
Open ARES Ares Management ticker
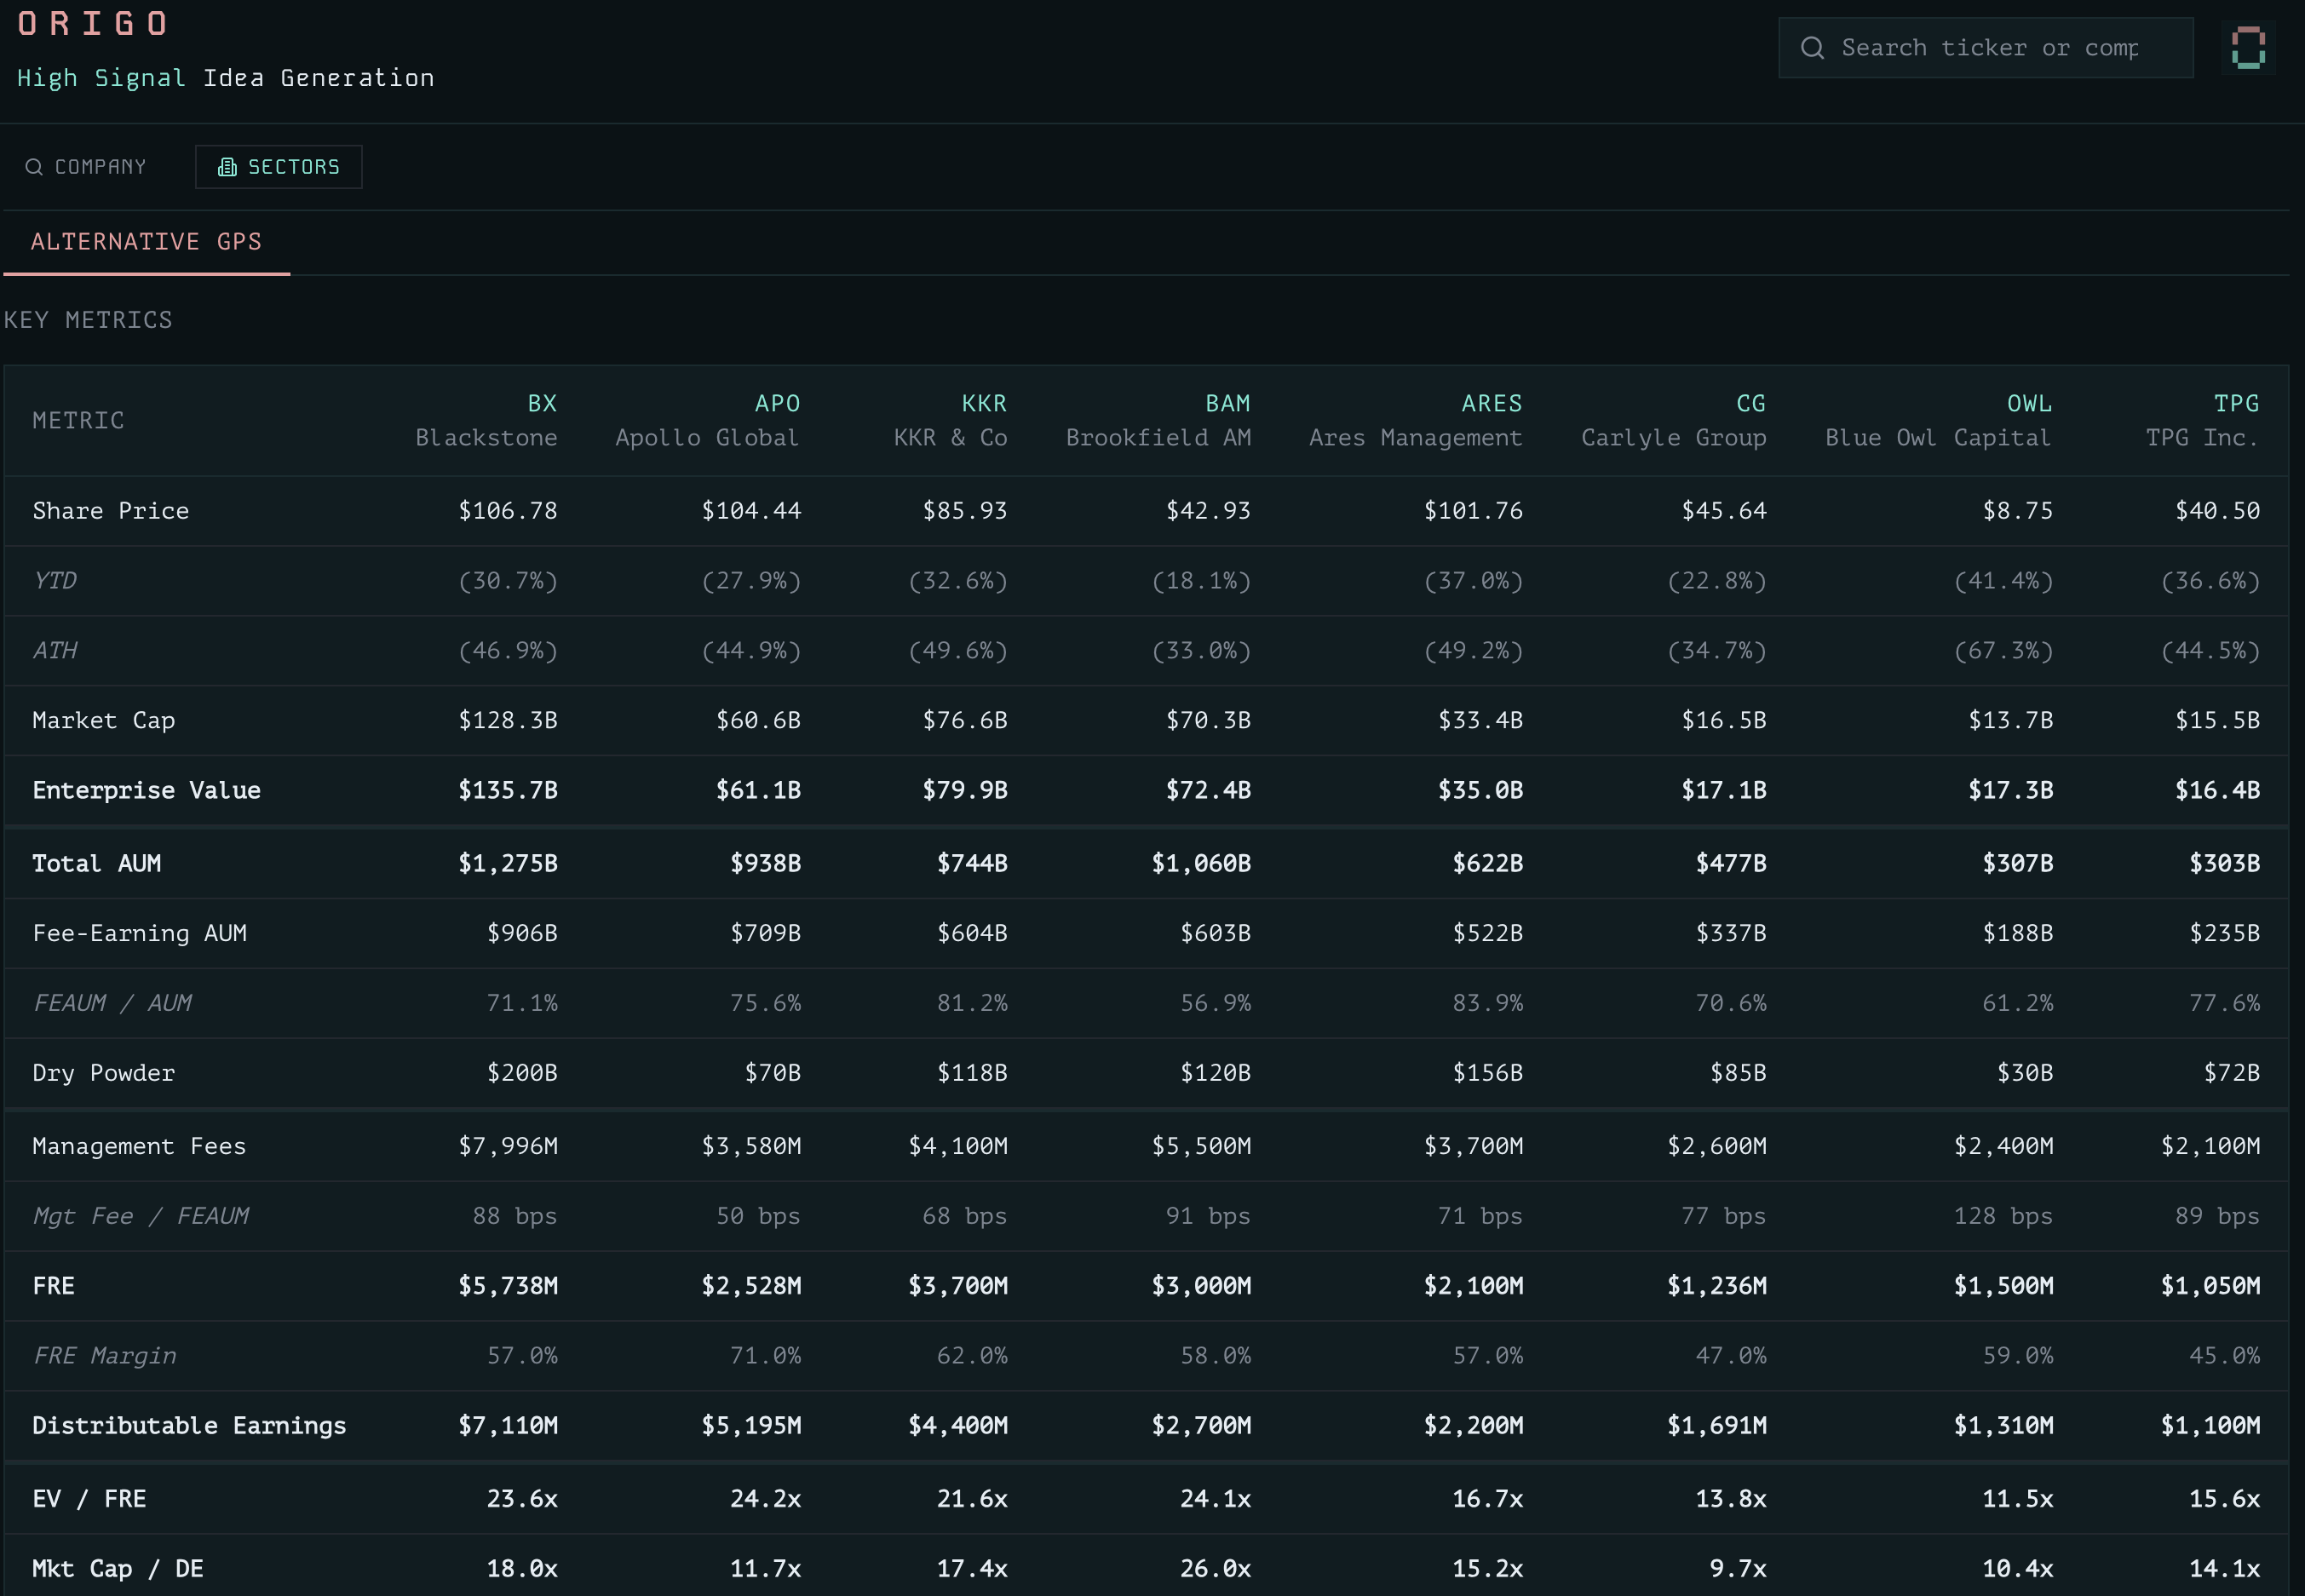[1491, 404]
